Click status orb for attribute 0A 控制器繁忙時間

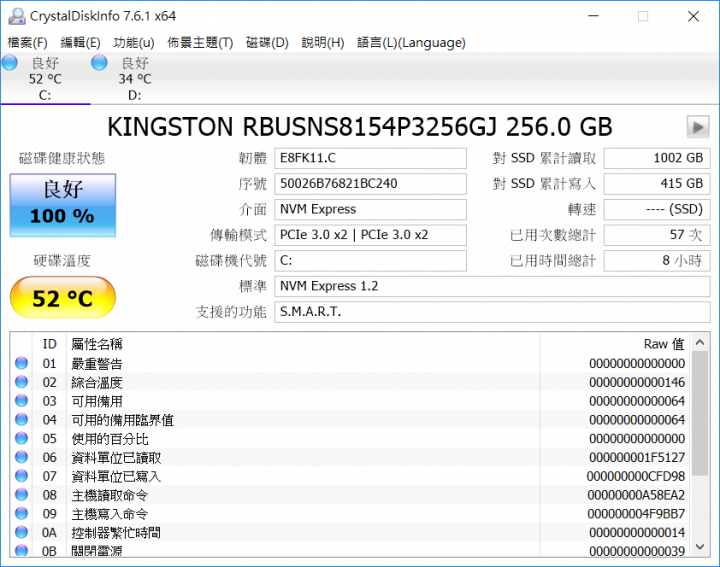[22, 533]
